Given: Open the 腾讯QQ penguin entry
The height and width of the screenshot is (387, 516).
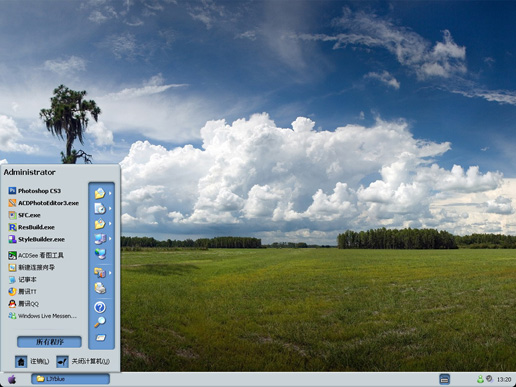Looking at the screenshot, I should [x=24, y=304].
